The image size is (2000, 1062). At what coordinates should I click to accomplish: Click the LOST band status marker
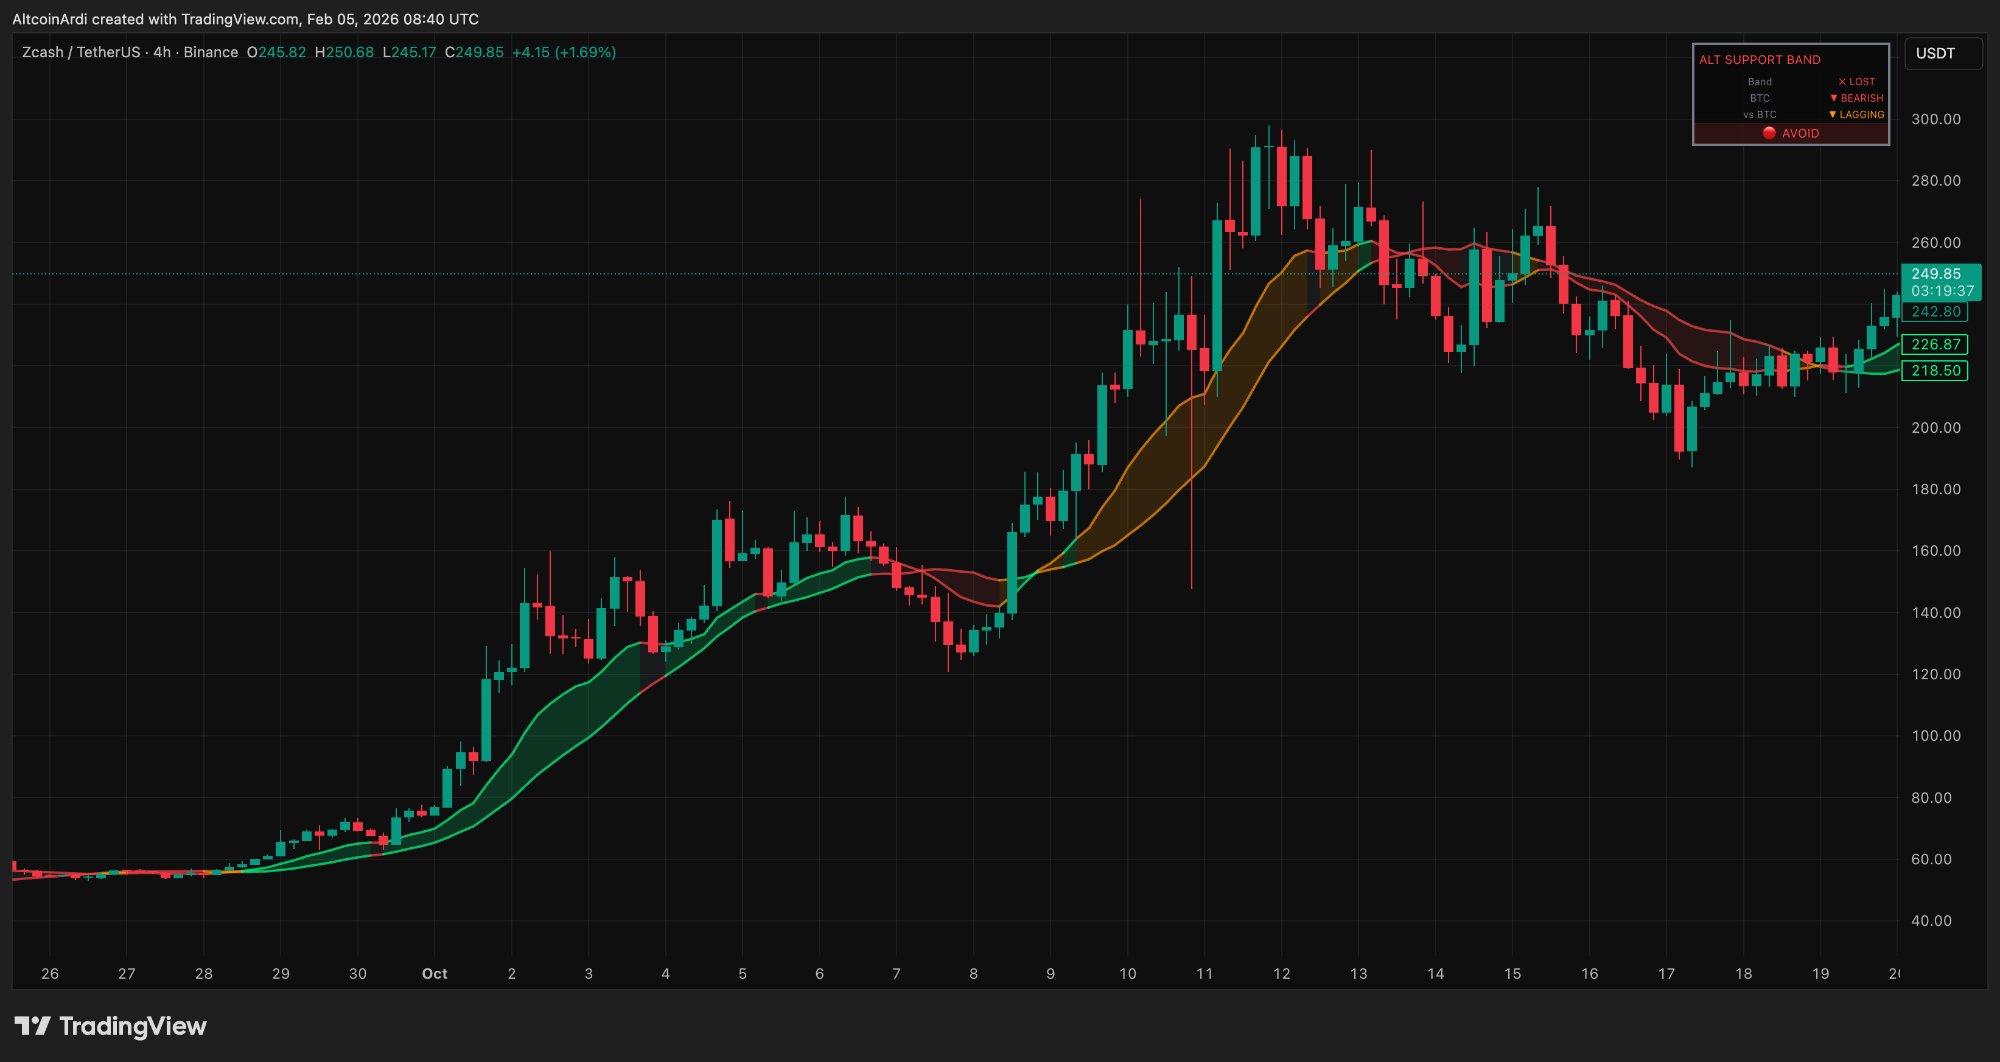coord(1857,82)
